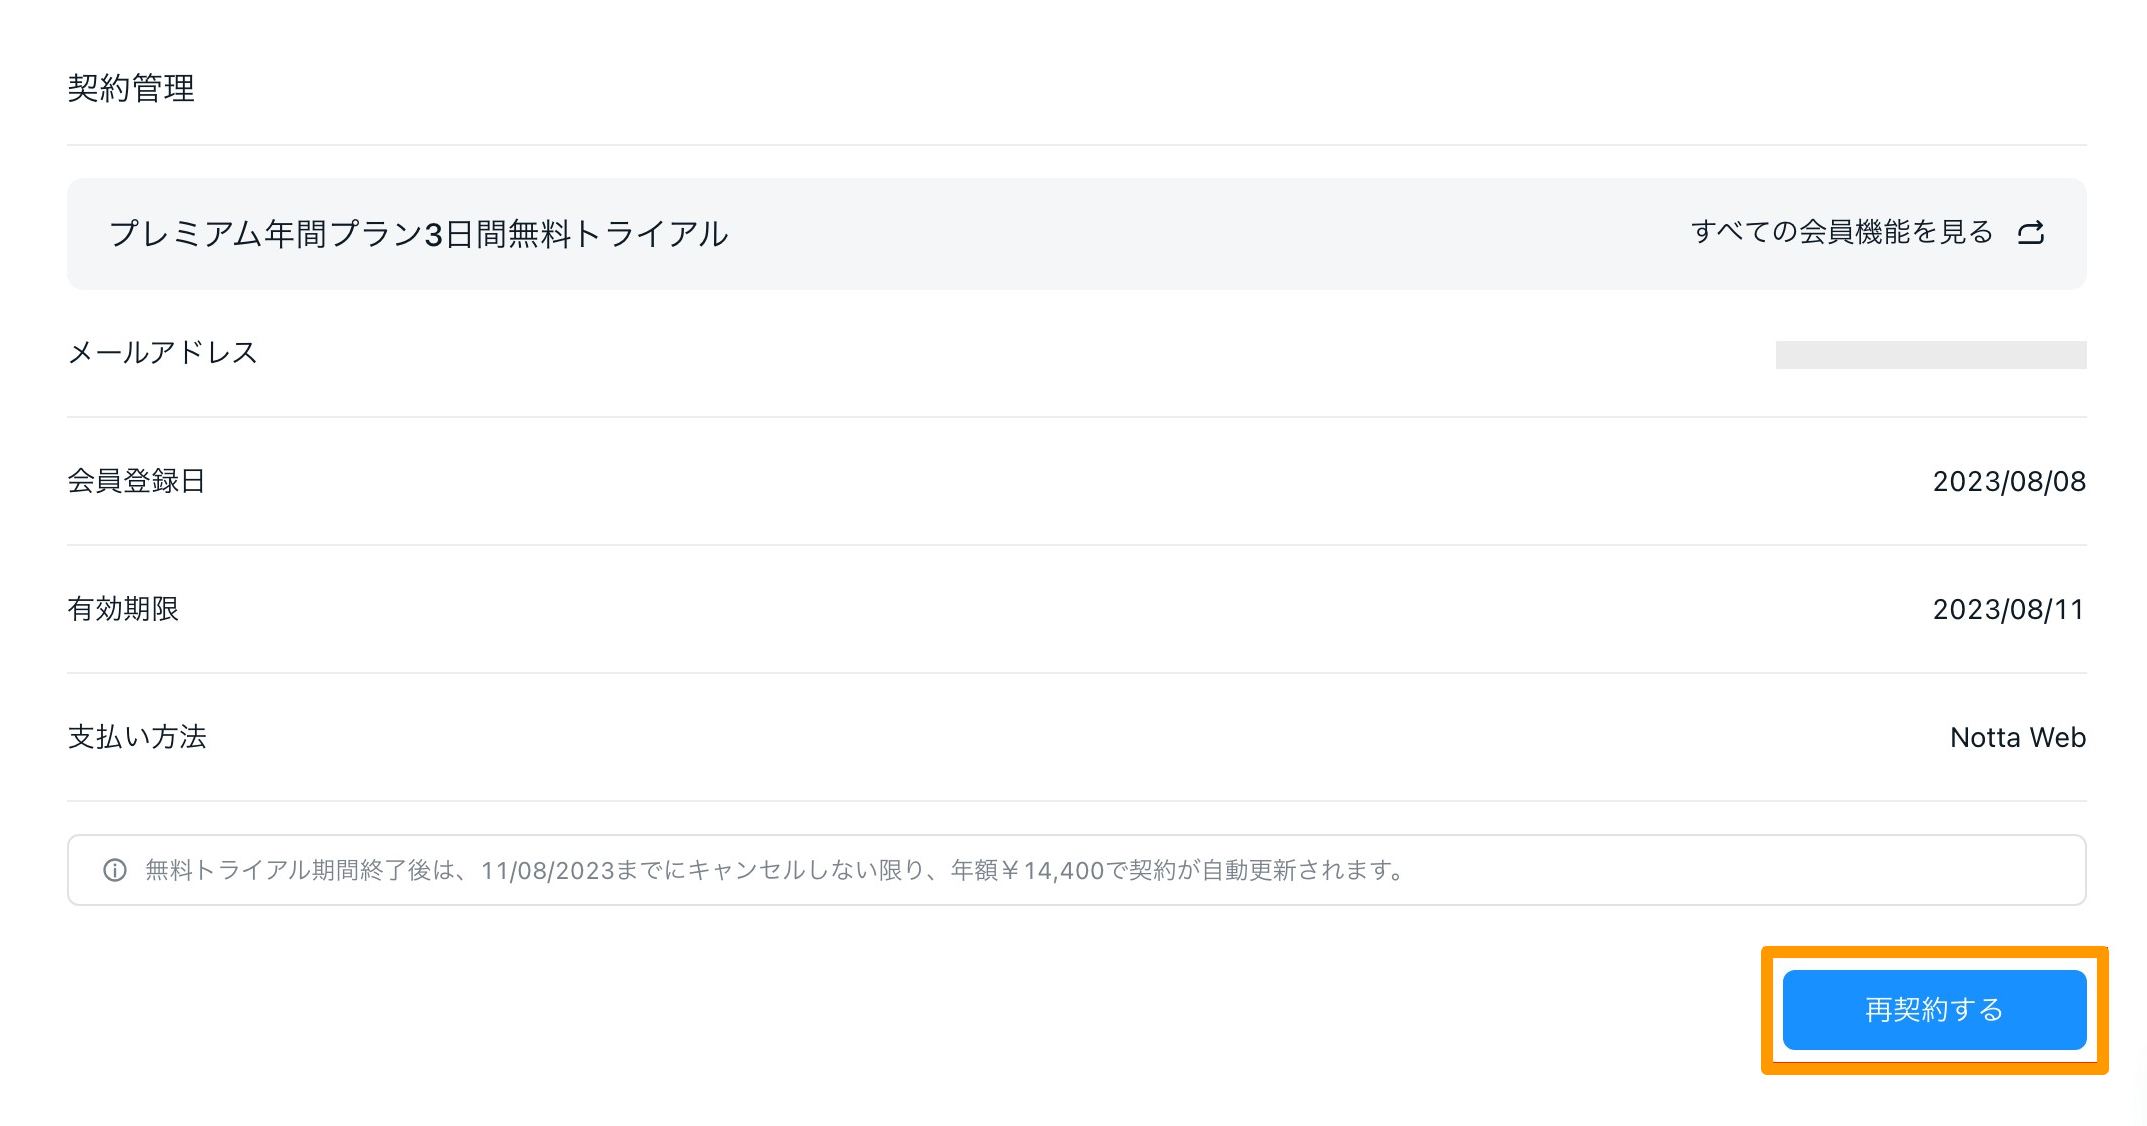Click the ¥14,400 price in the notice

pyautogui.click(x=1052, y=871)
